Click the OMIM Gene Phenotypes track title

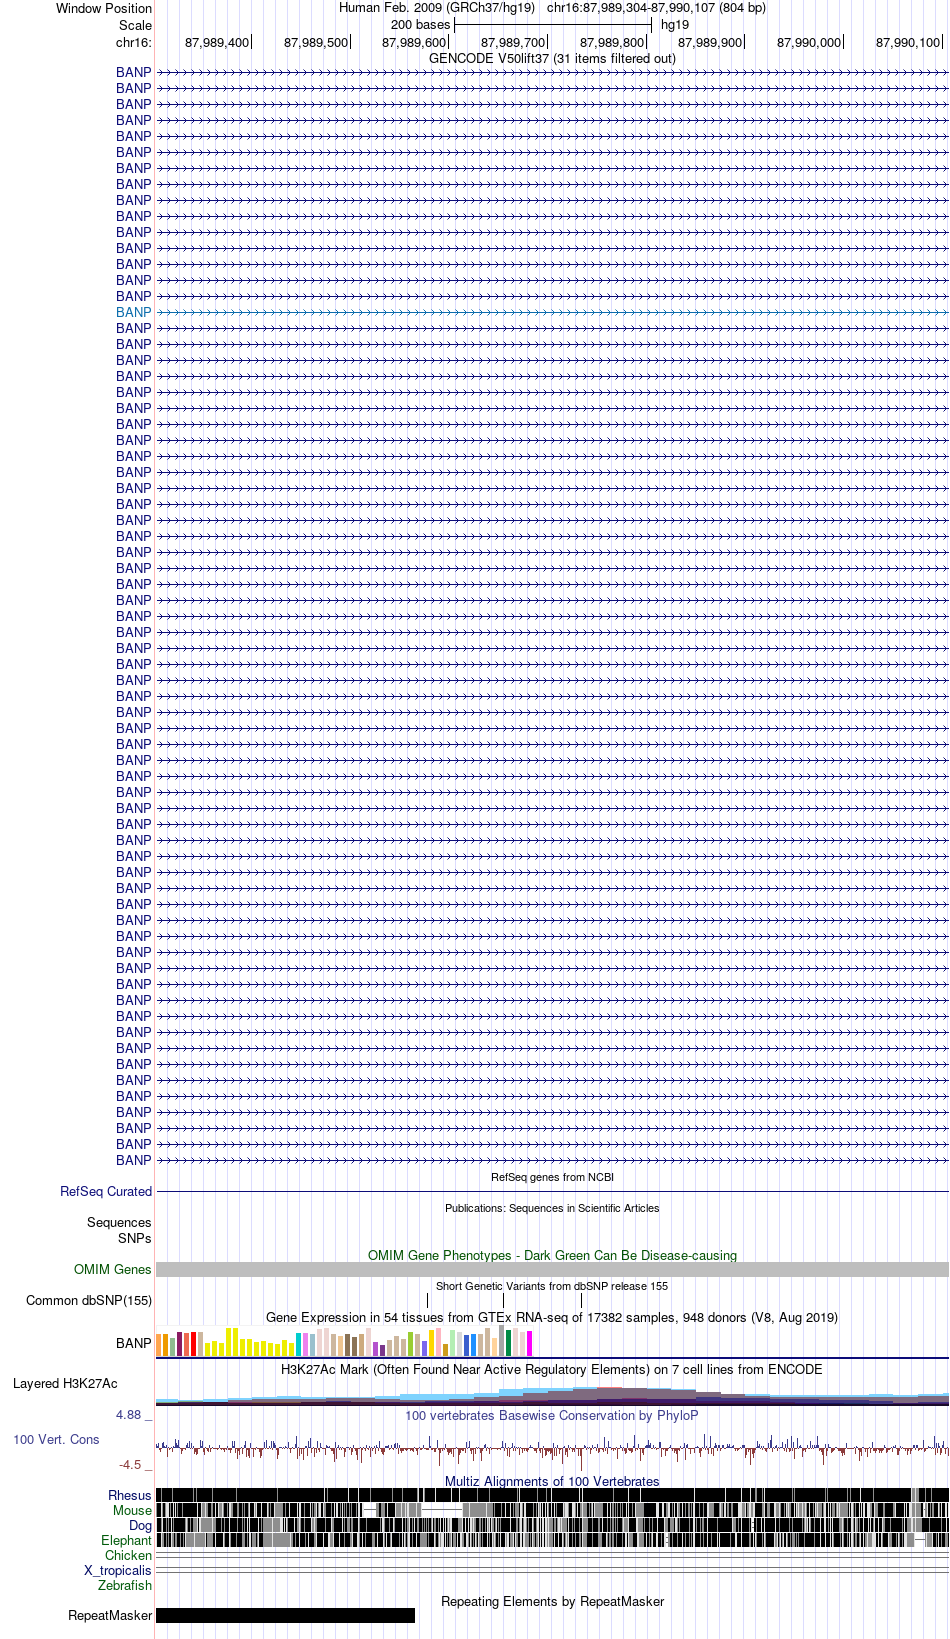[552, 1255]
